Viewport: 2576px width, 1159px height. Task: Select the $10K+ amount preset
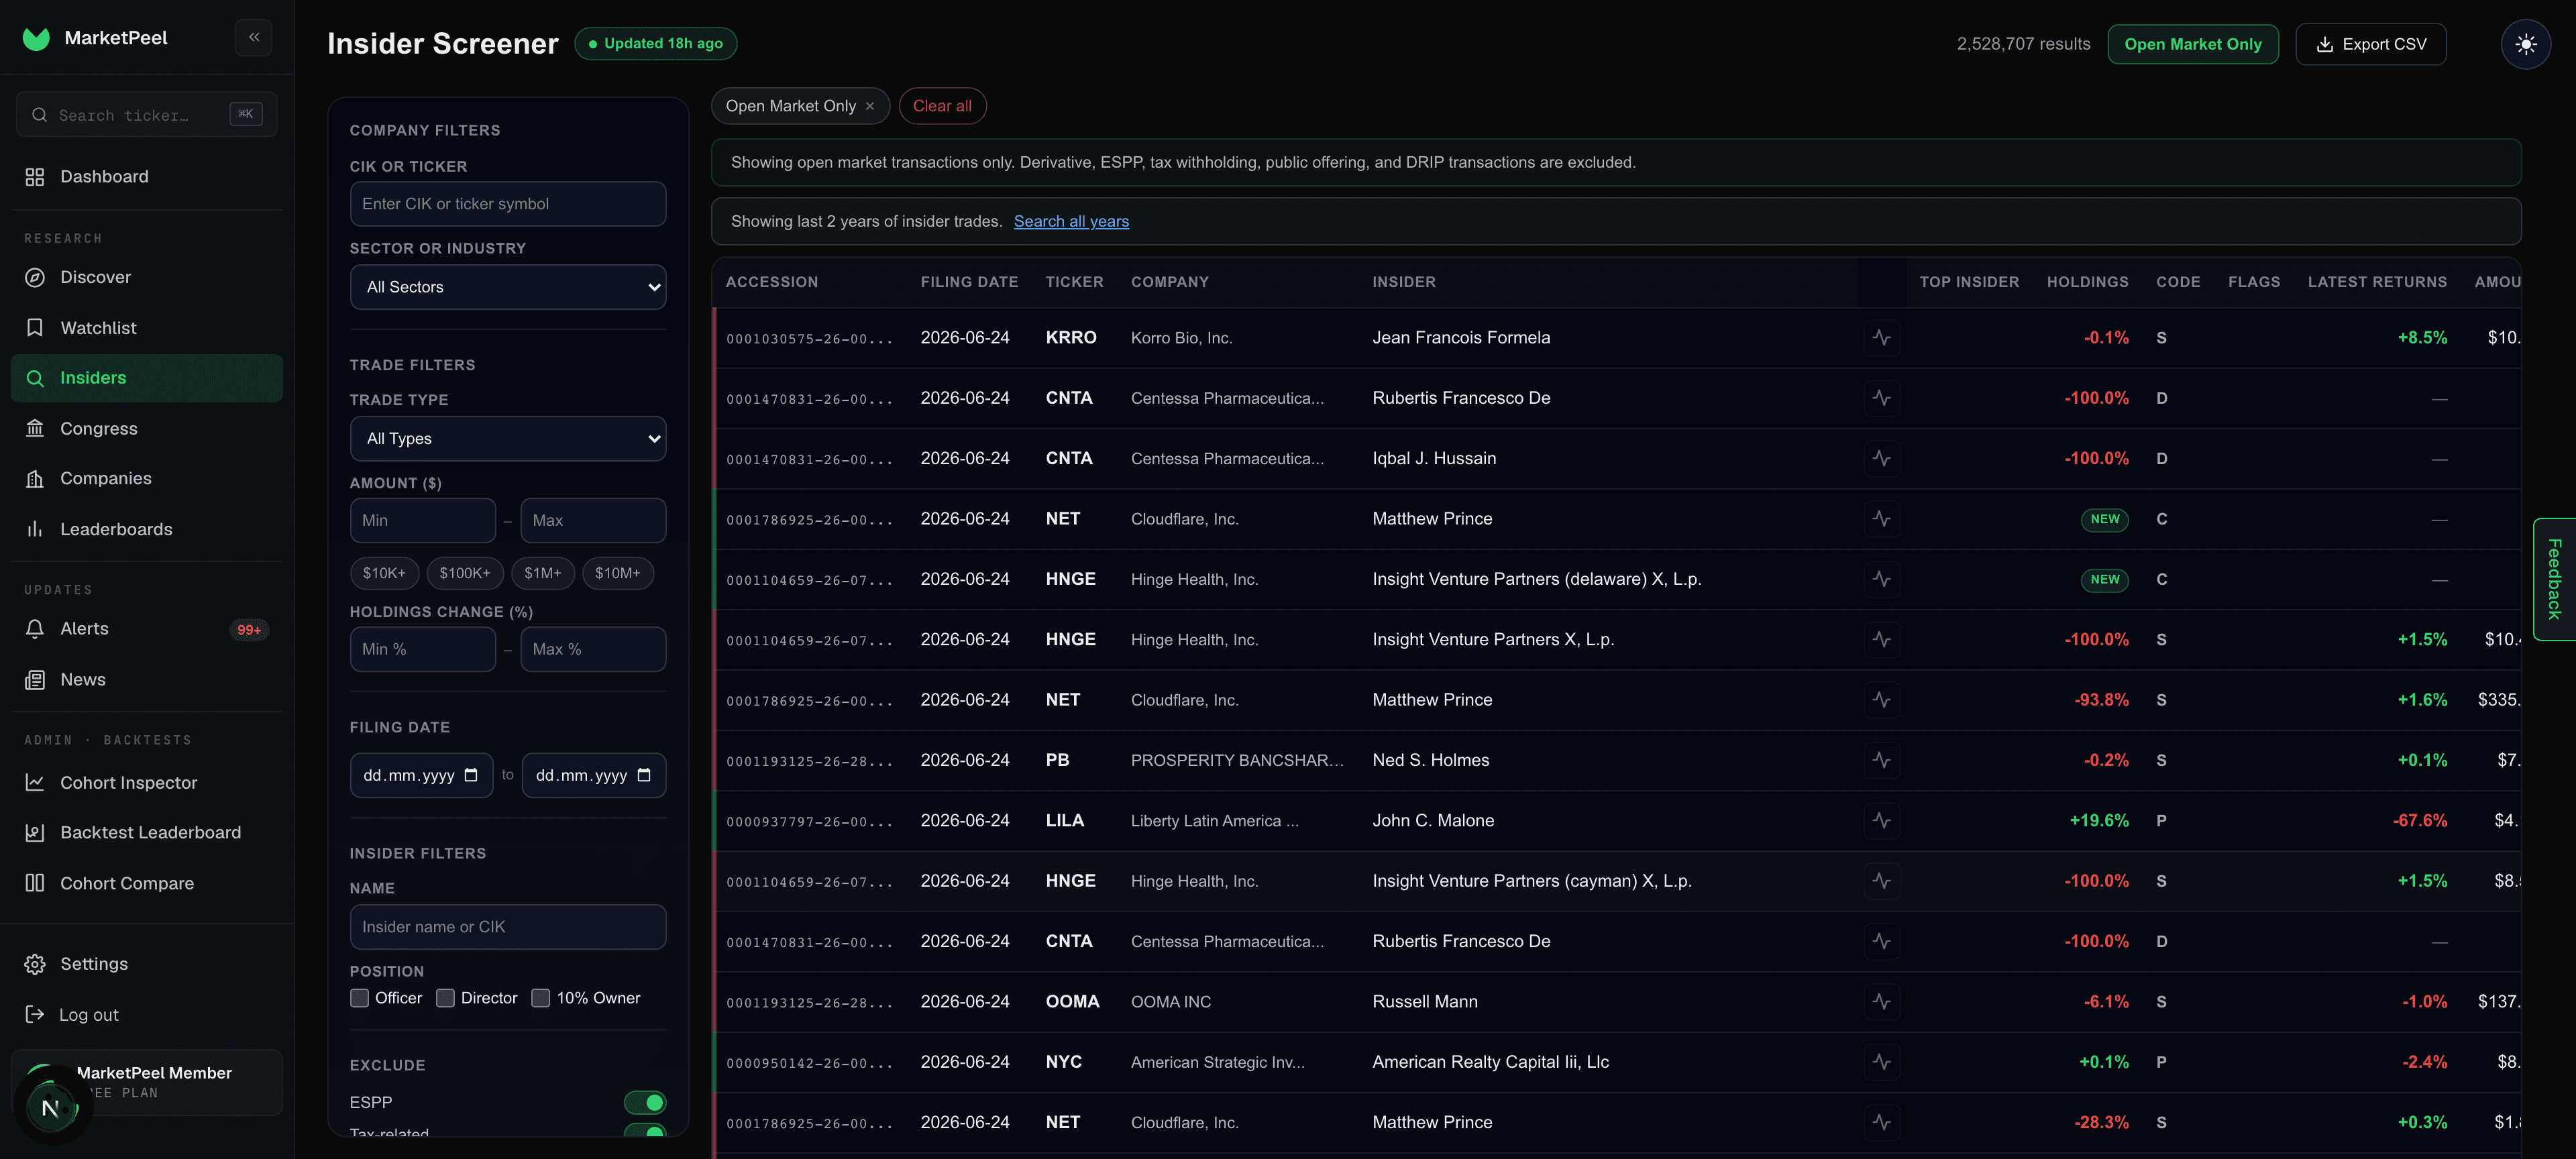[x=384, y=573]
